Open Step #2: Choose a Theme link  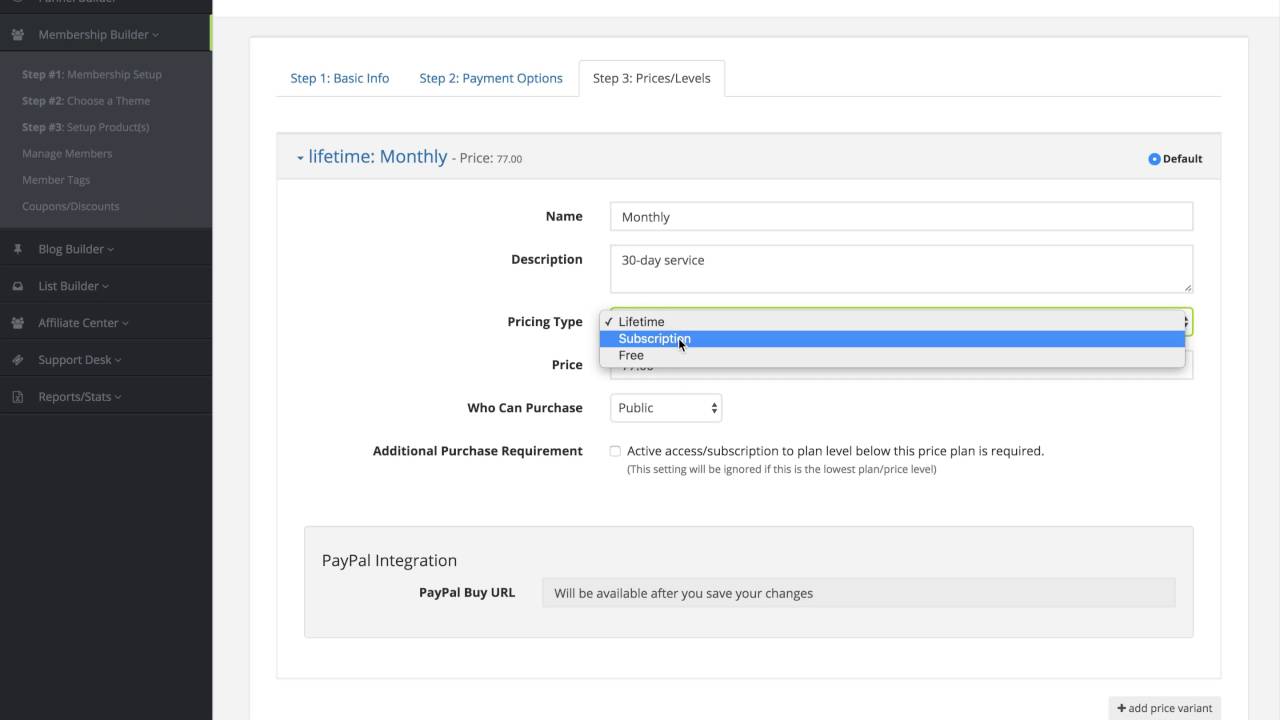tap(86, 101)
